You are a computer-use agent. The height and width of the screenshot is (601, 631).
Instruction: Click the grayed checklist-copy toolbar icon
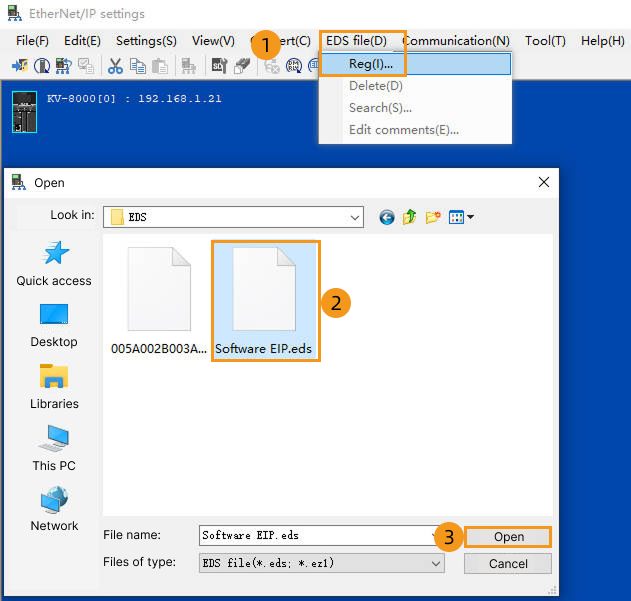(86, 66)
